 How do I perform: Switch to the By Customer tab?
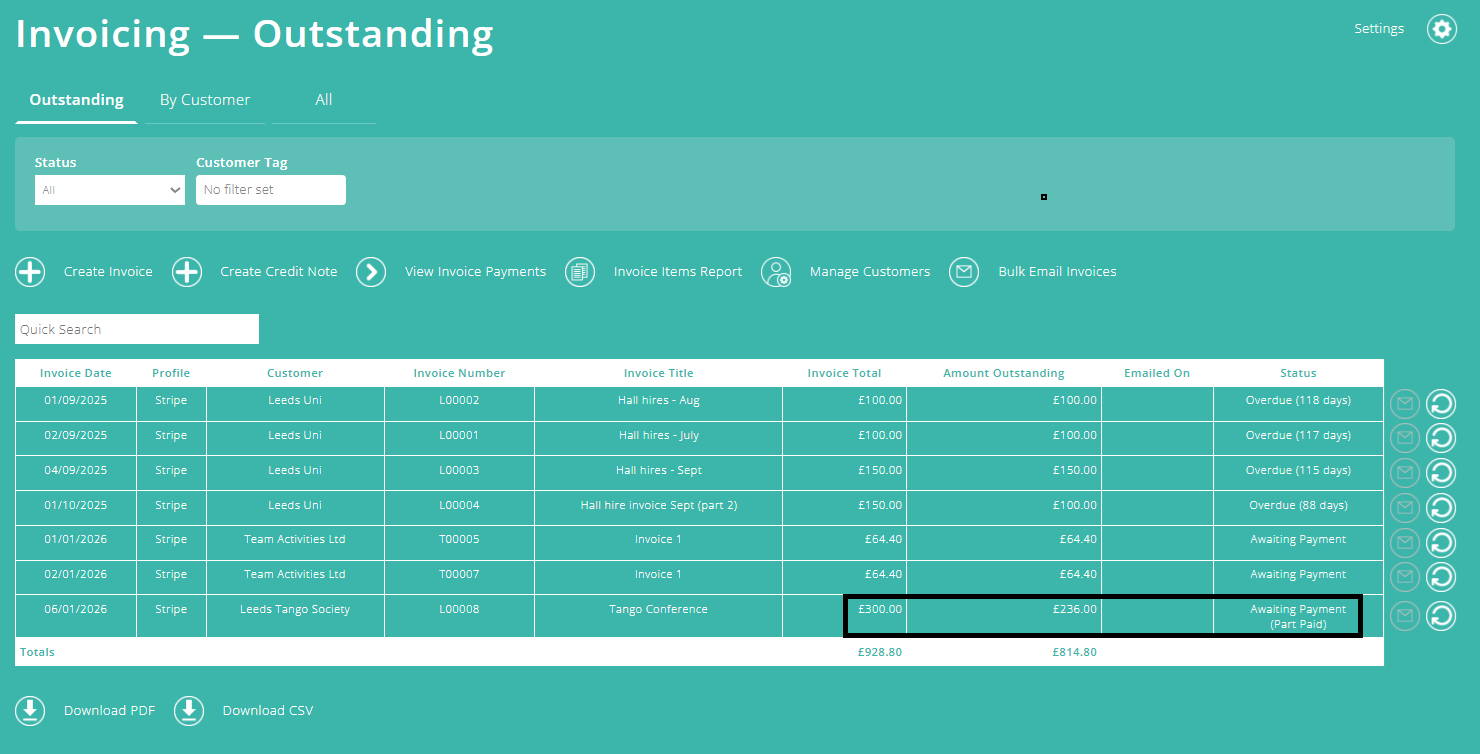click(204, 99)
